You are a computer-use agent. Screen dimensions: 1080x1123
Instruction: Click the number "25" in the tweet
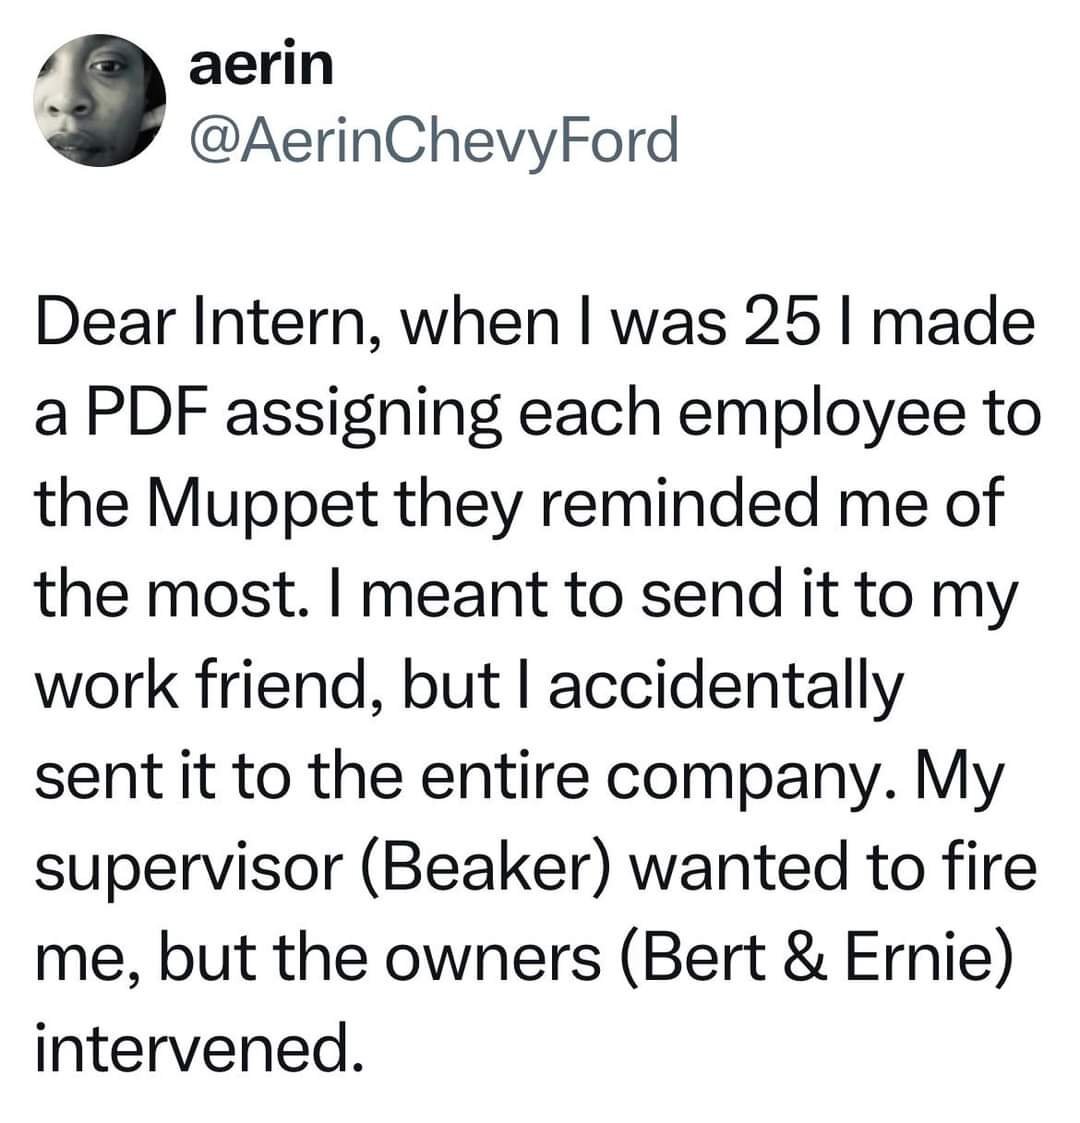click(768, 329)
